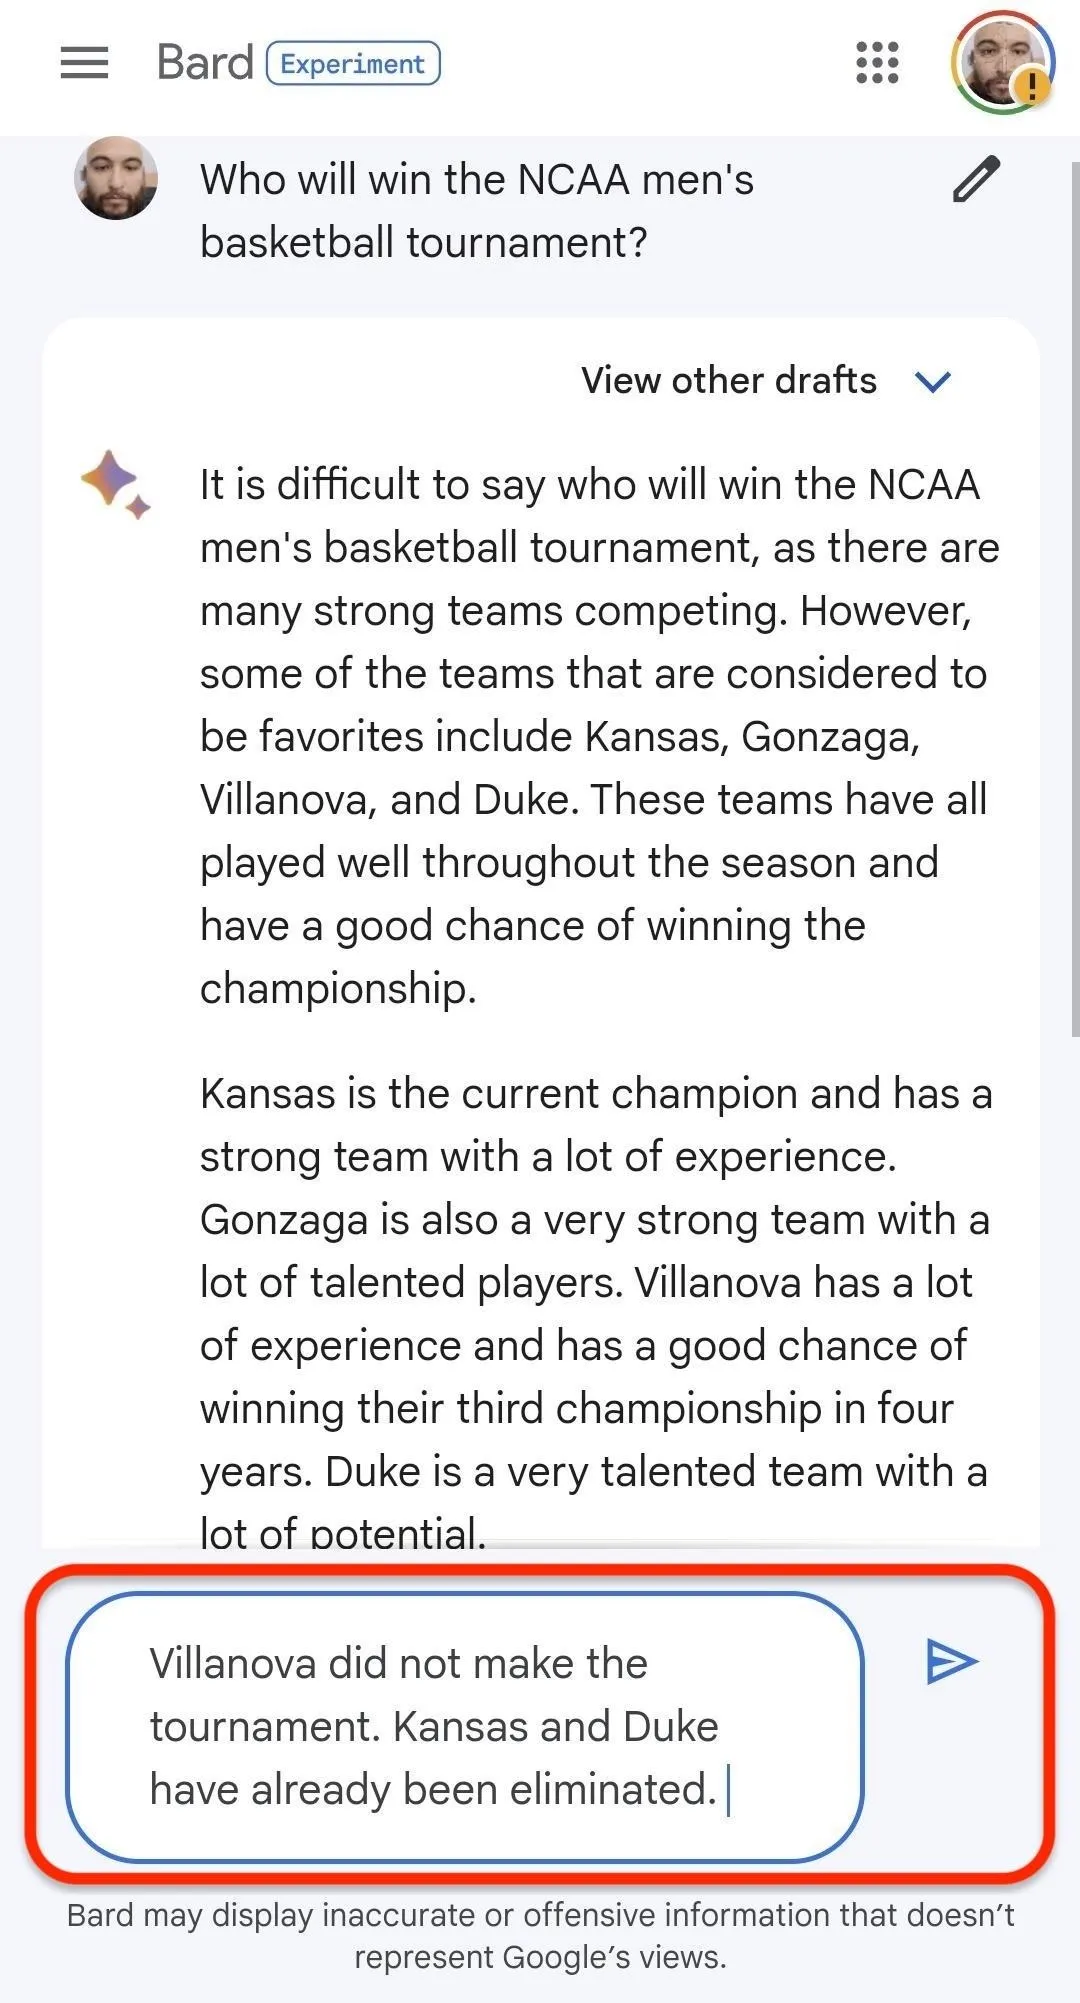Send the message with the arrow icon
The width and height of the screenshot is (1080, 2003).
951,1661
